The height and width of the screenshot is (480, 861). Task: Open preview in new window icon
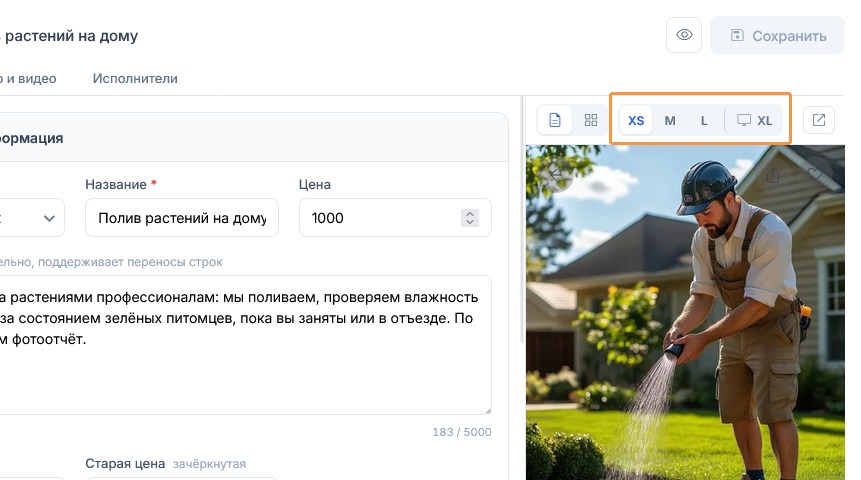[x=819, y=120]
